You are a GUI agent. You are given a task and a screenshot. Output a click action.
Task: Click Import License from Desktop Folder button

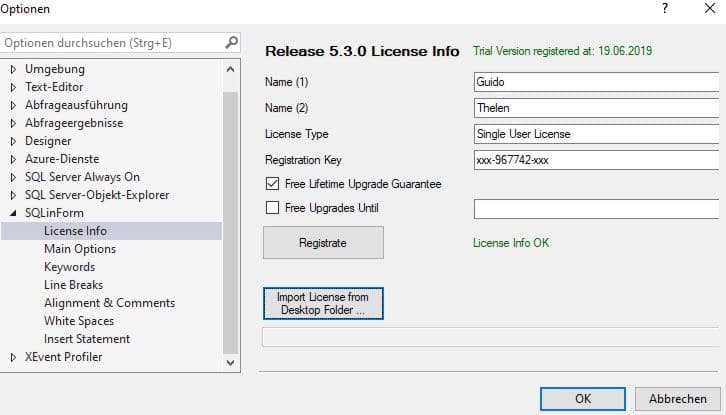[323, 303]
